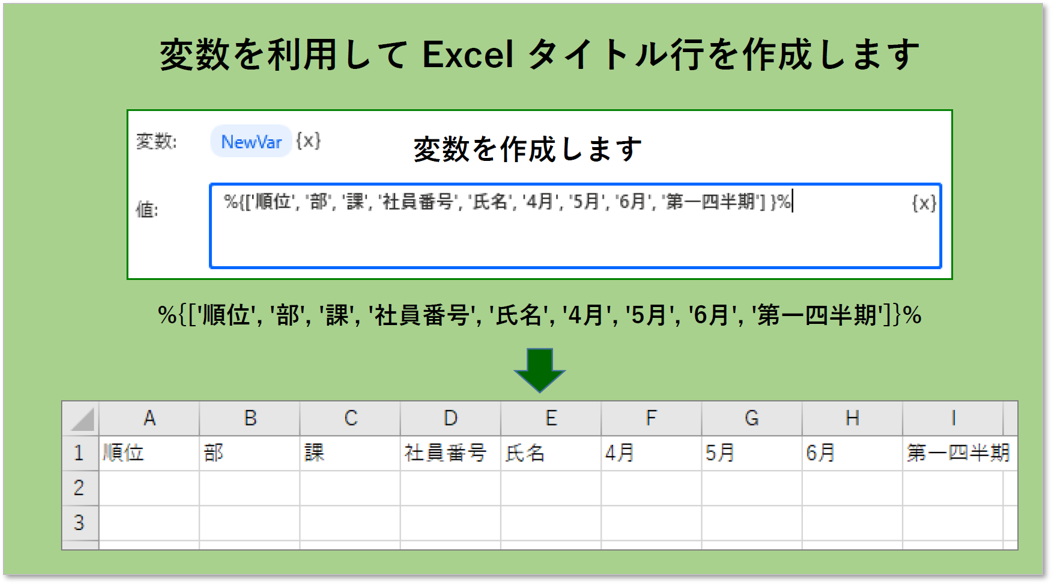
Task: Click cell containing 氏名
Action: pyautogui.click(x=551, y=453)
